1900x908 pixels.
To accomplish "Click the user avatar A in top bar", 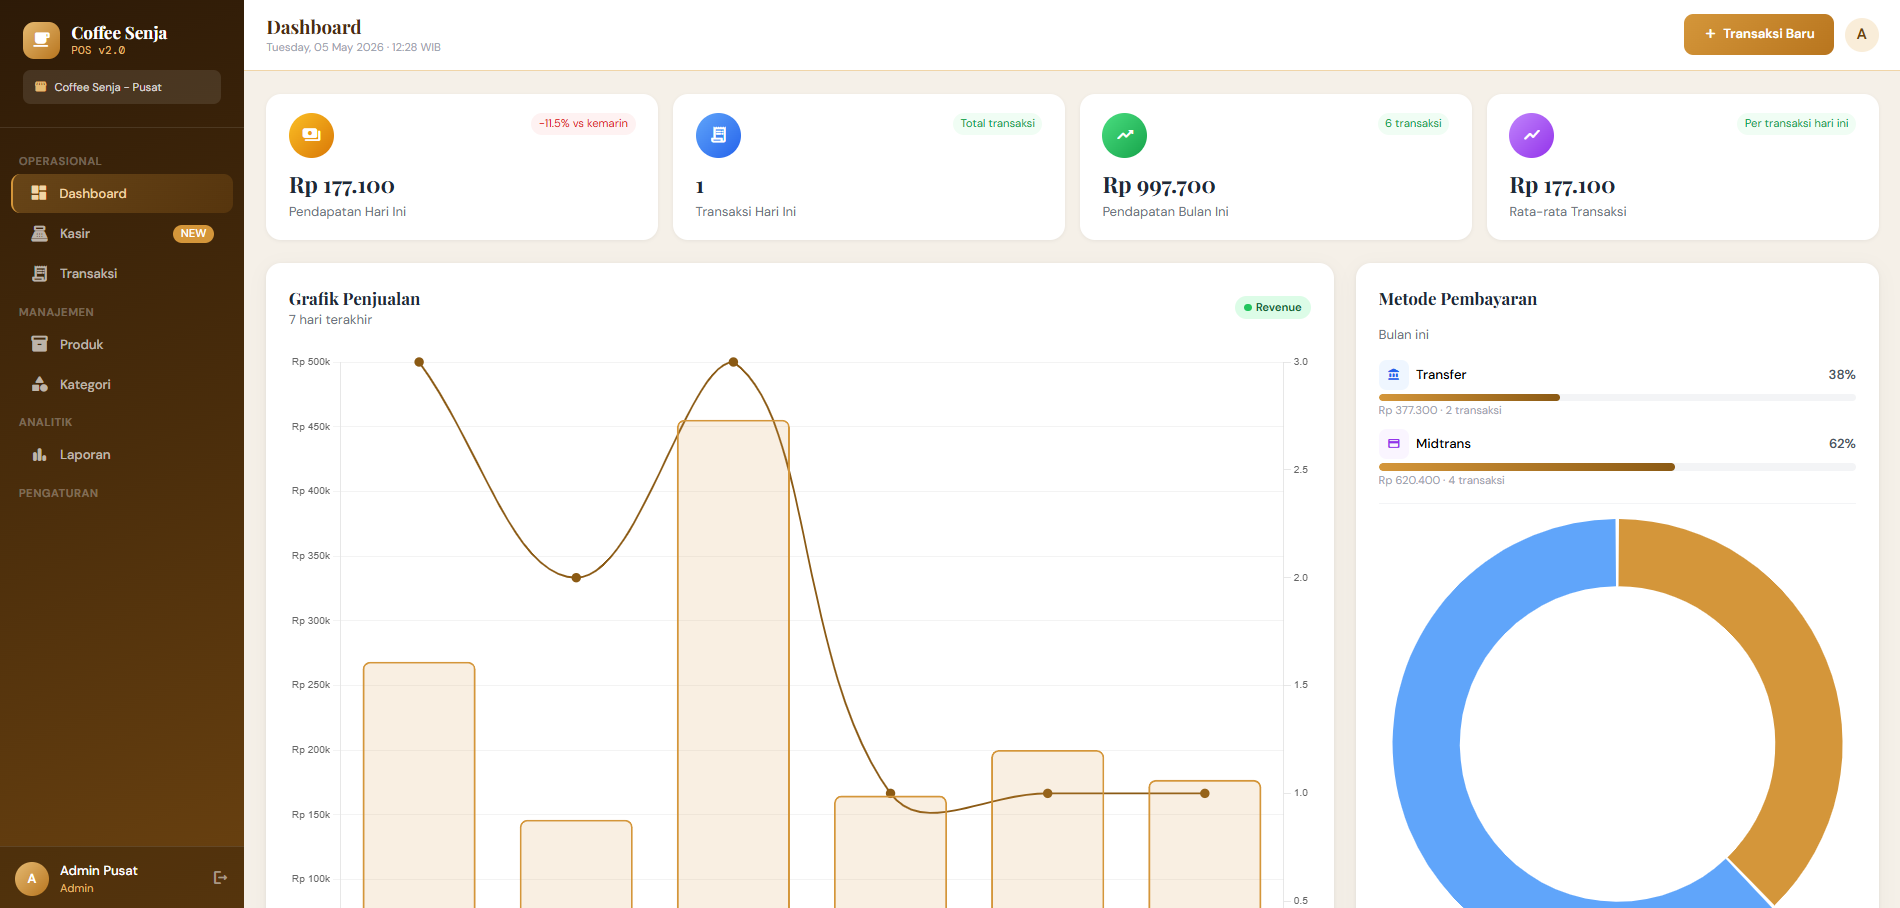I will coord(1861,34).
